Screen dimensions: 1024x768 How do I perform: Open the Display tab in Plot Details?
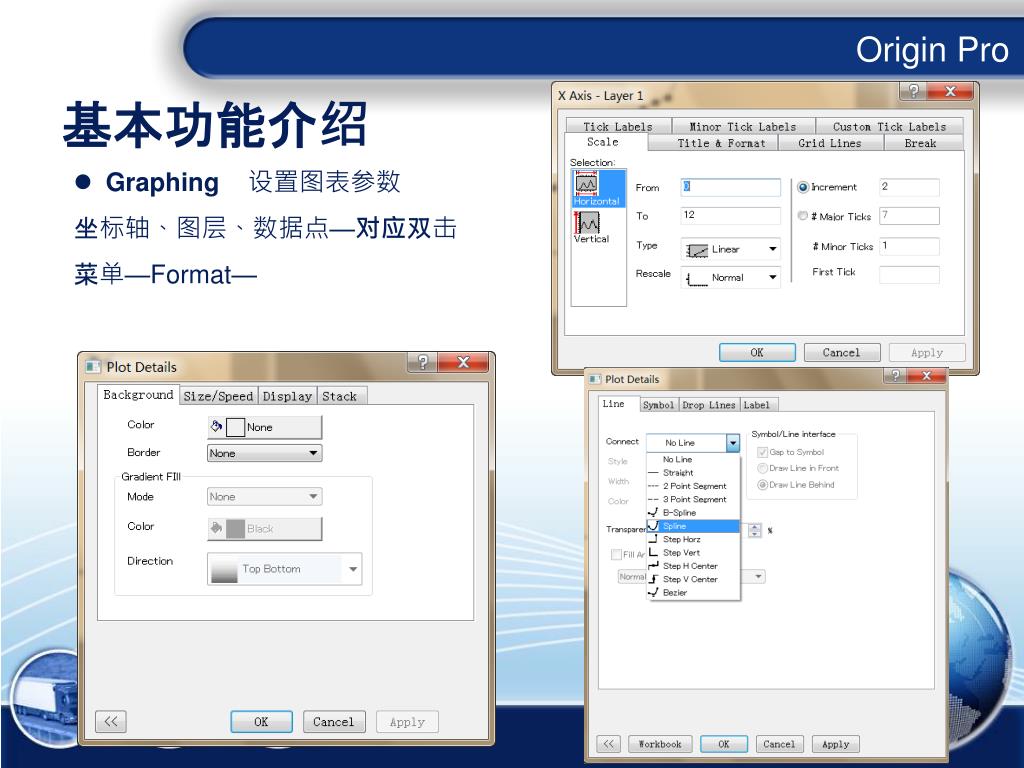click(287, 396)
